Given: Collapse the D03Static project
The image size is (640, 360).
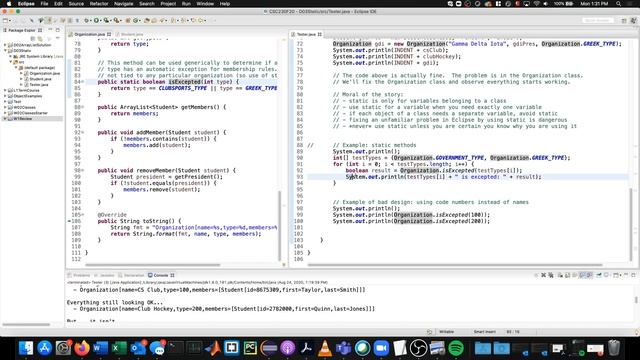Looking at the screenshot, I should [5, 51].
